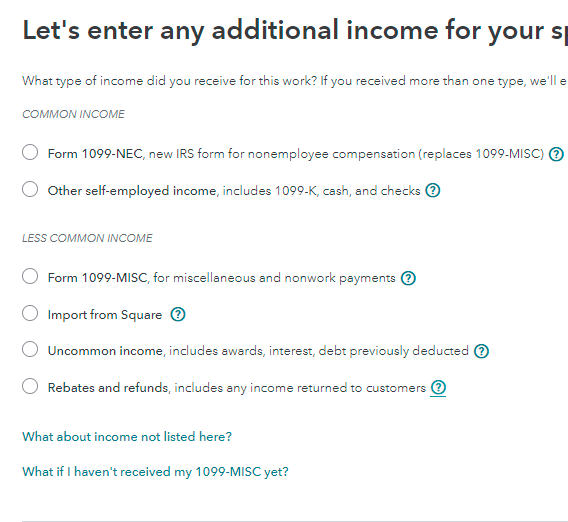Choose the Uncommon income radio option

click(x=30, y=349)
